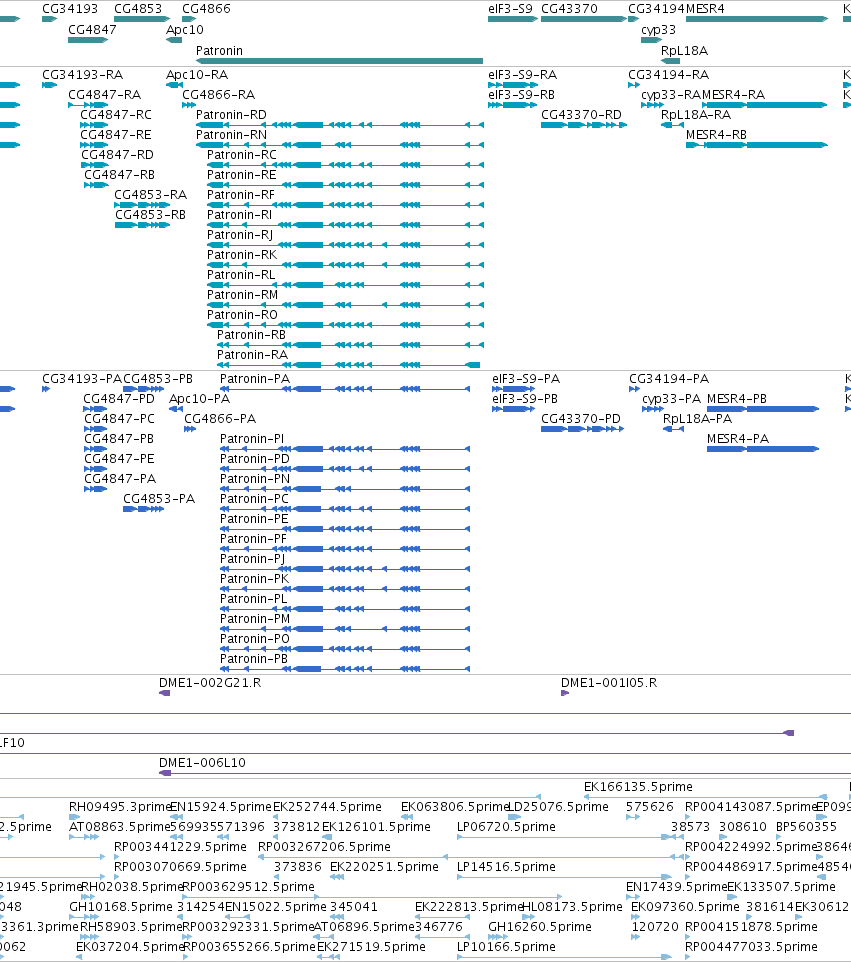Click the CG43370-PD protein feature
The height and width of the screenshot is (962, 851).
tap(582, 429)
